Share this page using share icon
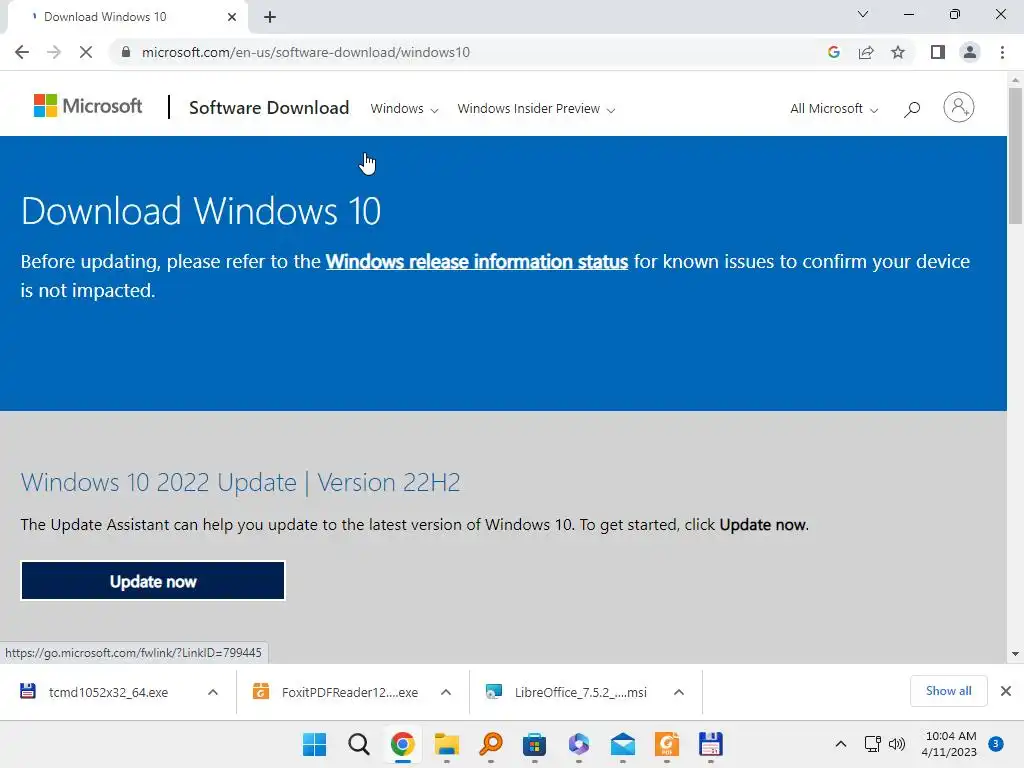 866,52
